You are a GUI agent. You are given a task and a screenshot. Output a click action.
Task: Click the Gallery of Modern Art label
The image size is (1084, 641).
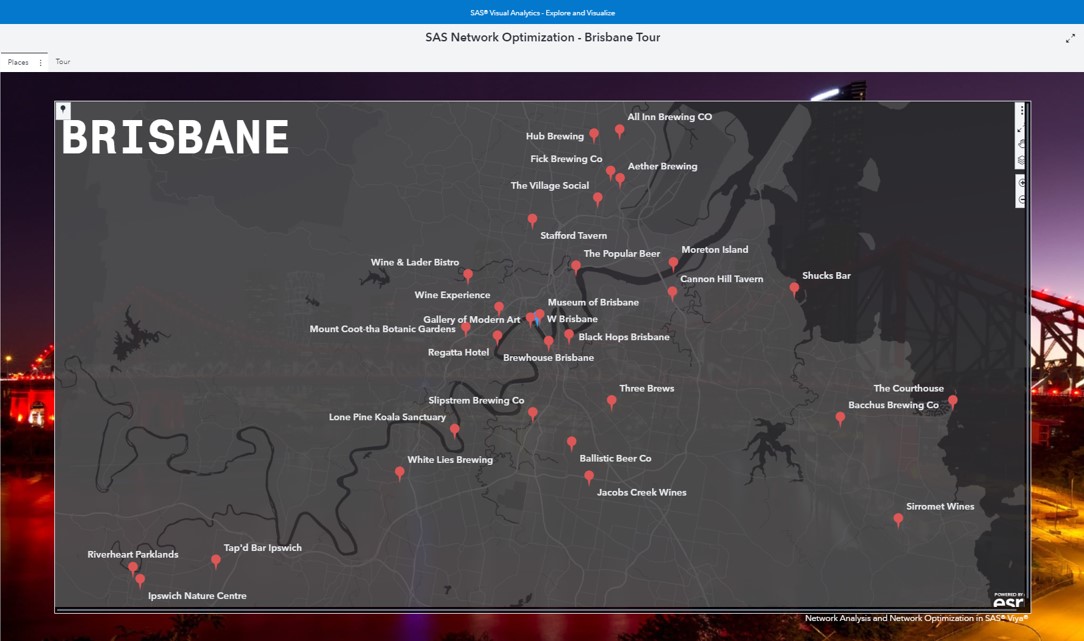click(471, 319)
